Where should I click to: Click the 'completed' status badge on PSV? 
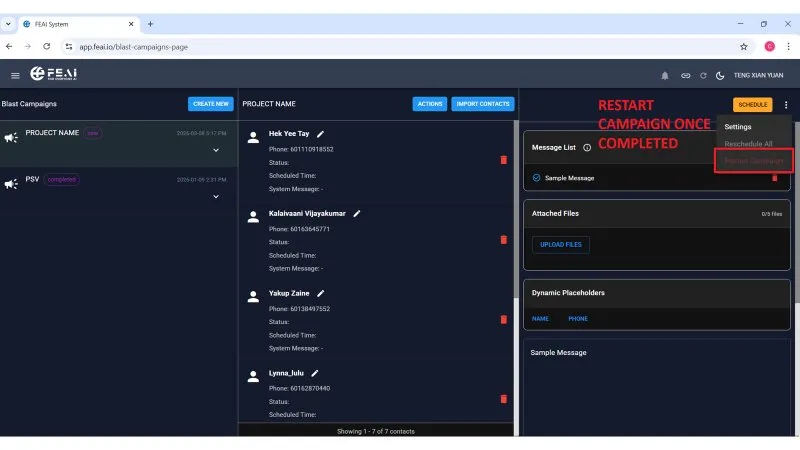pyautogui.click(x=61, y=180)
